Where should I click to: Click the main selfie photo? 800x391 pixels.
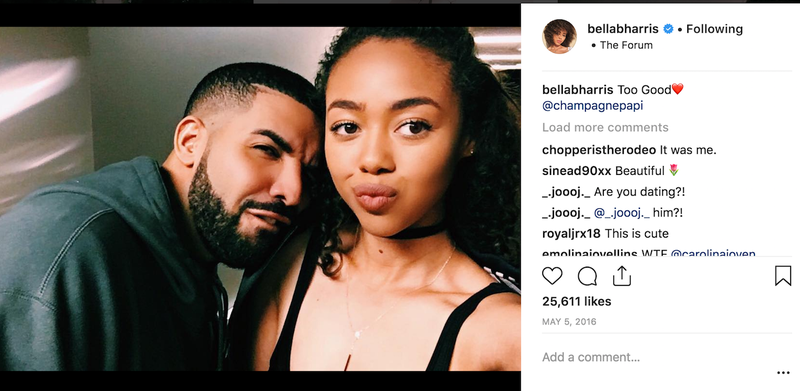click(x=260, y=199)
